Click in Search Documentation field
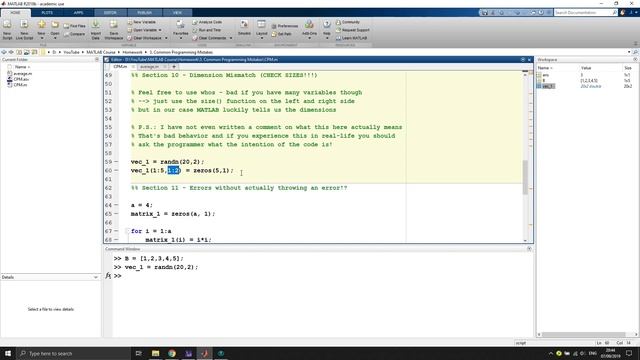 click(583, 13)
